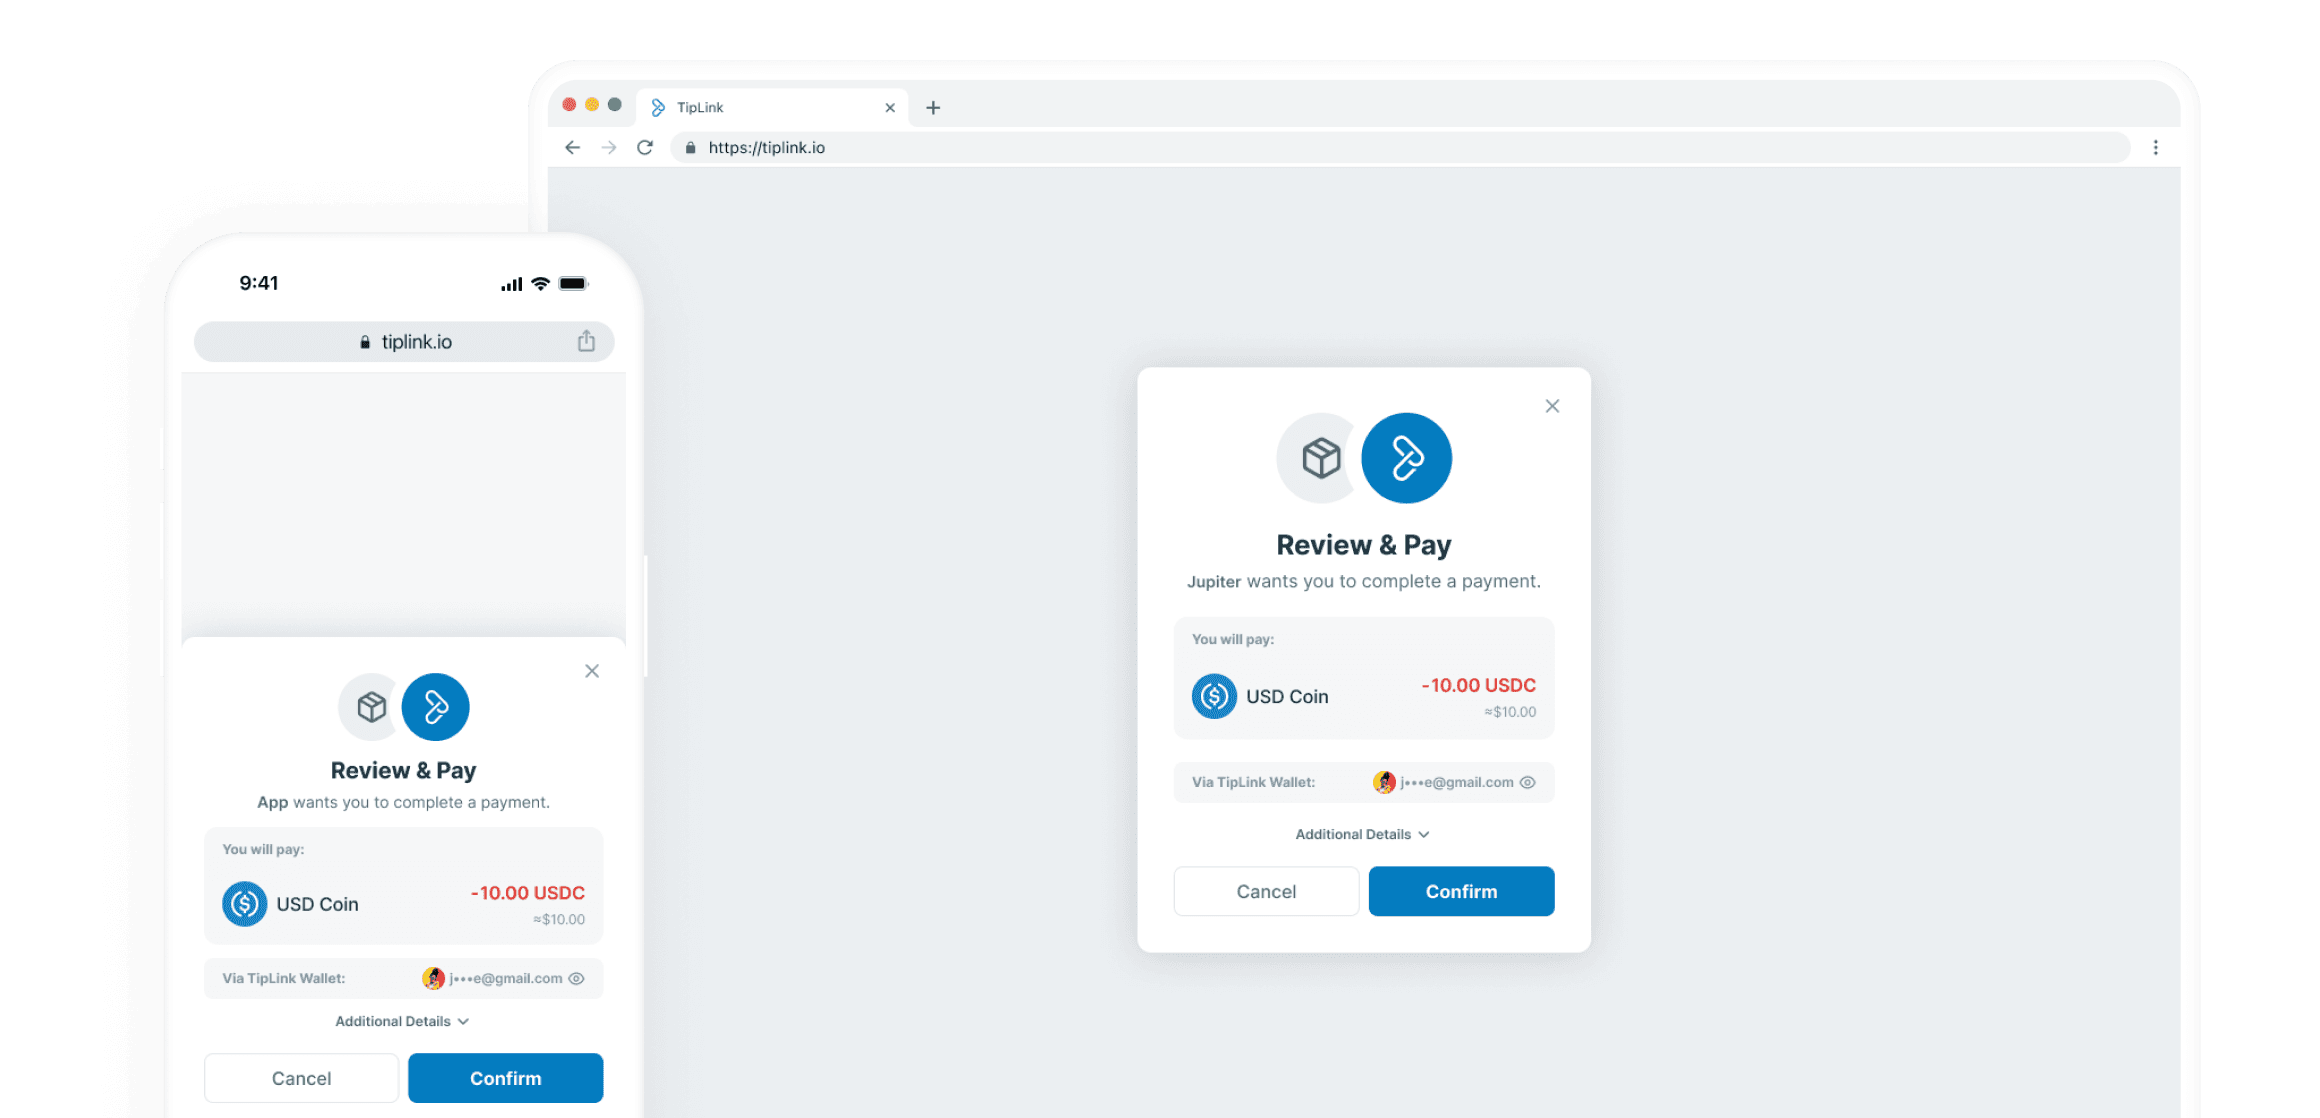Close the mobile payment dialog
Viewport: 2320px width, 1118px height.
click(592, 671)
